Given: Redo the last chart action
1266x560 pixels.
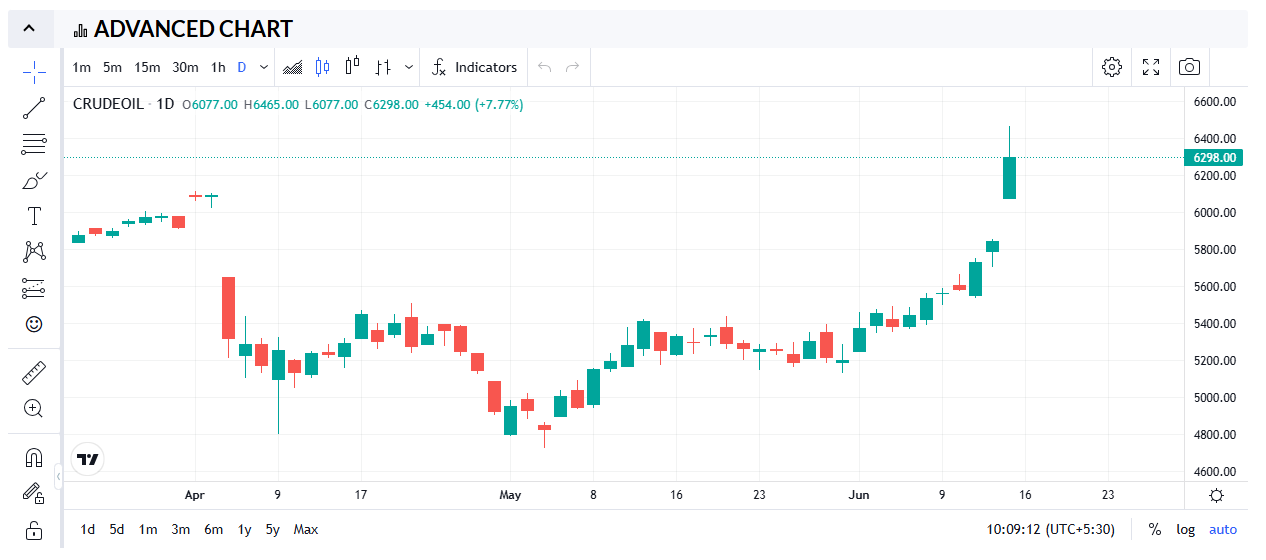Looking at the screenshot, I should (x=573, y=67).
